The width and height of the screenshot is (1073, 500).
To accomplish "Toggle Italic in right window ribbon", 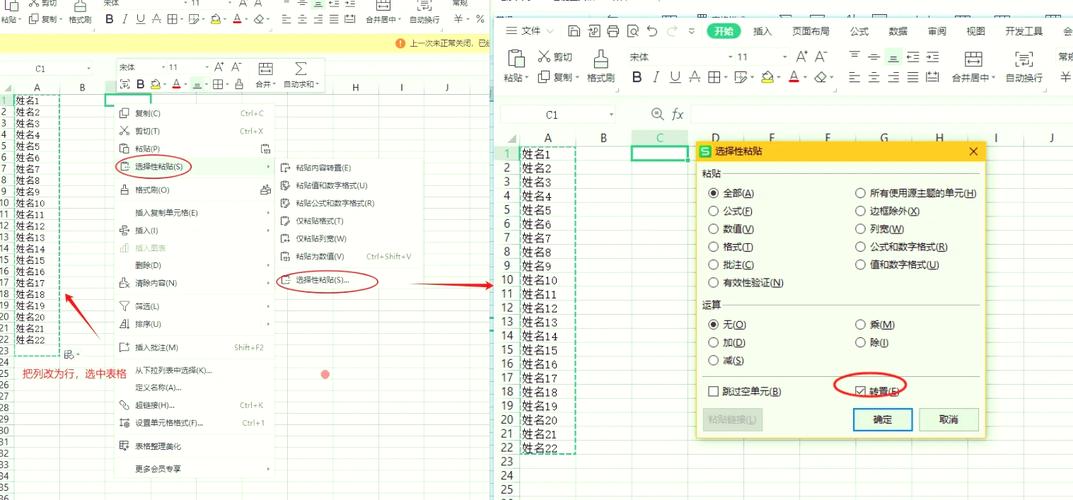I will [656, 77].
